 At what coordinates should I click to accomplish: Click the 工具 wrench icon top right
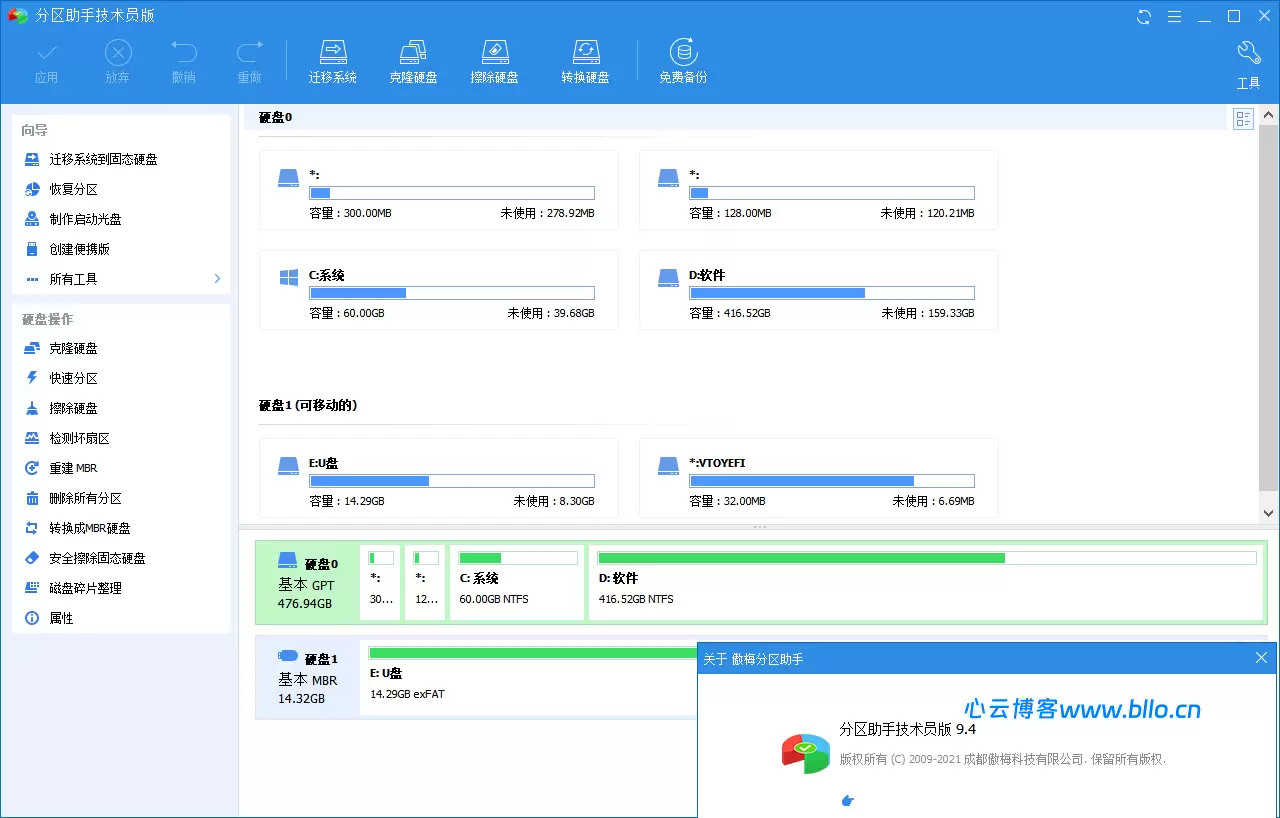1248,52
